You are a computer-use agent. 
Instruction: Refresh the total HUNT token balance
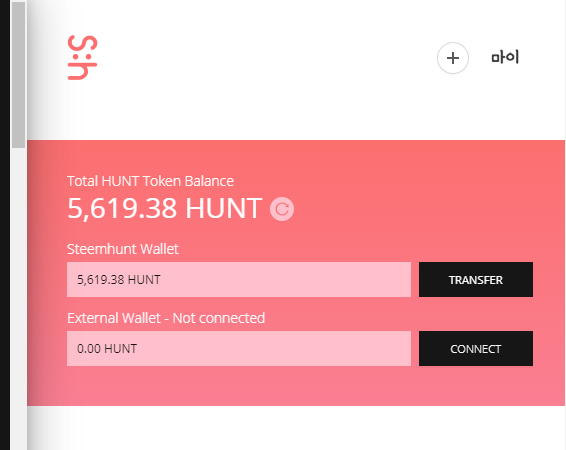click(282, 209)
